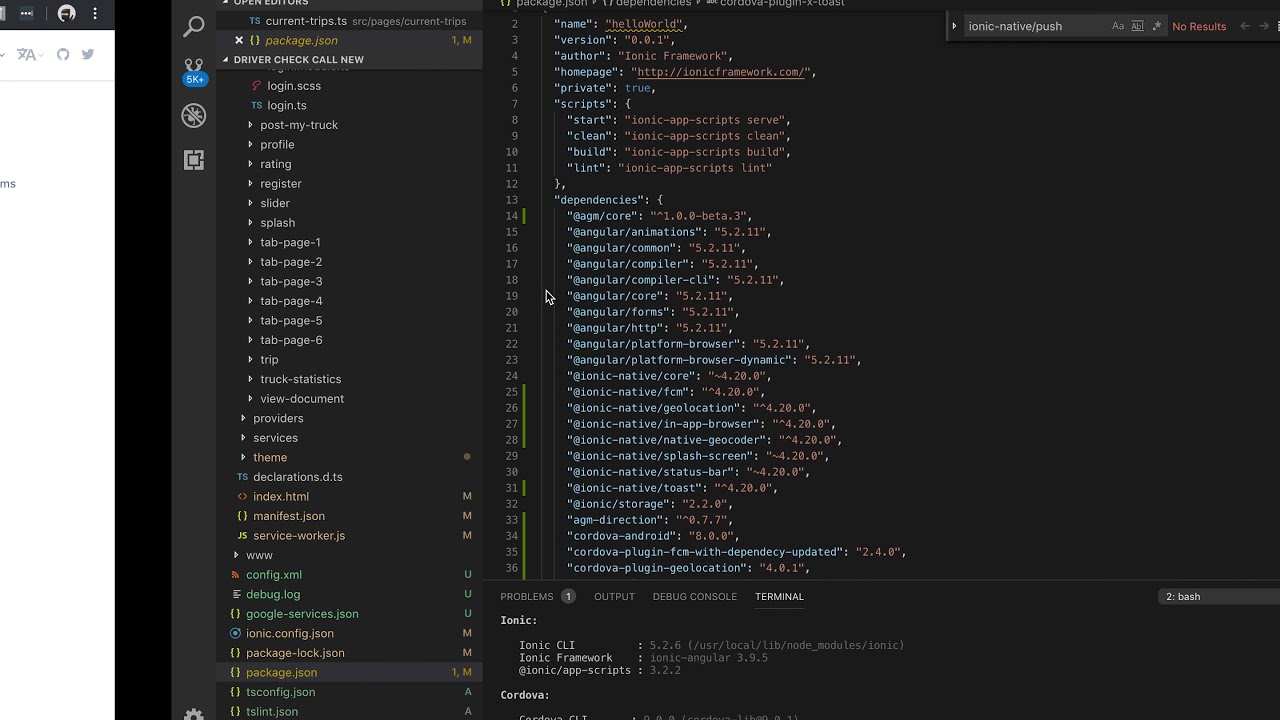The height and width of the screenshot is (720, 1280).
Task: Open the Debug view in the activity bar
Action: pos(194,115)
